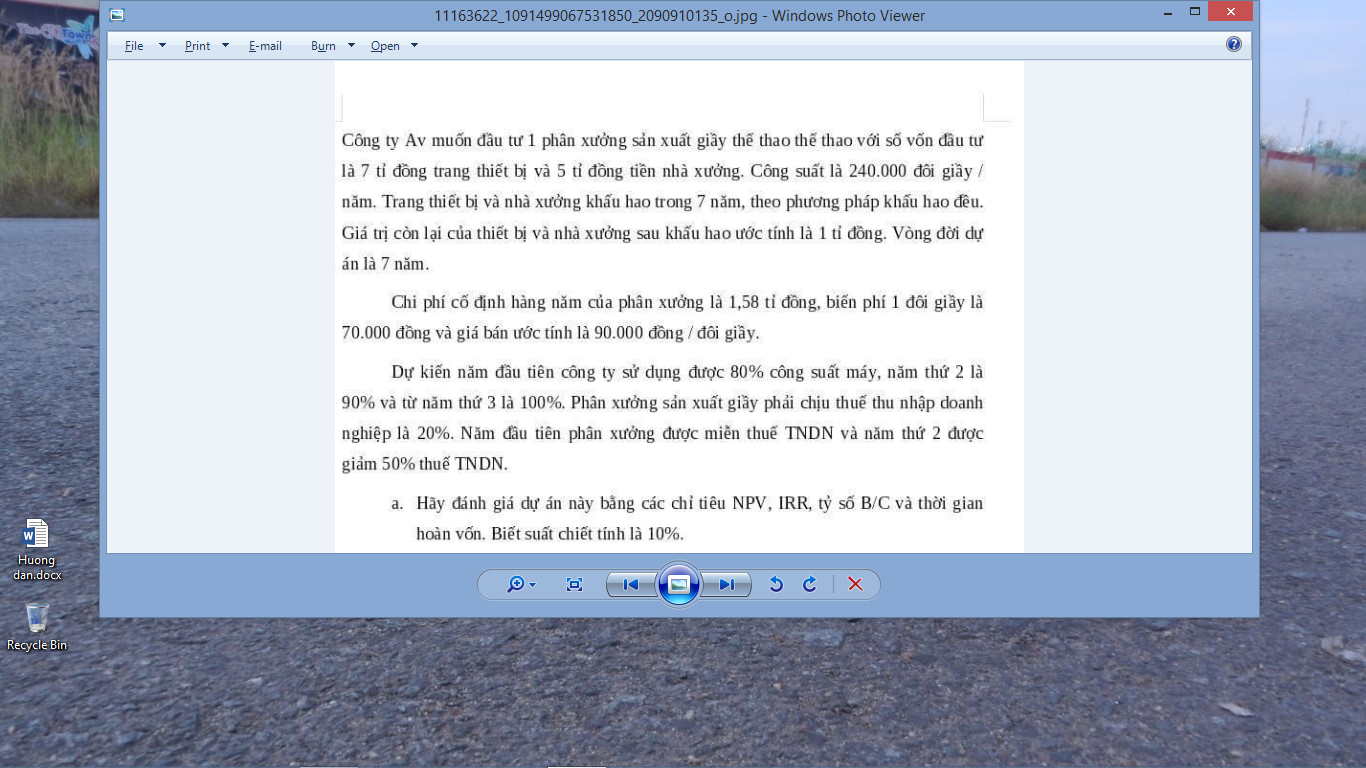Select the Recycle Bin desktop icon

(36, 626)
